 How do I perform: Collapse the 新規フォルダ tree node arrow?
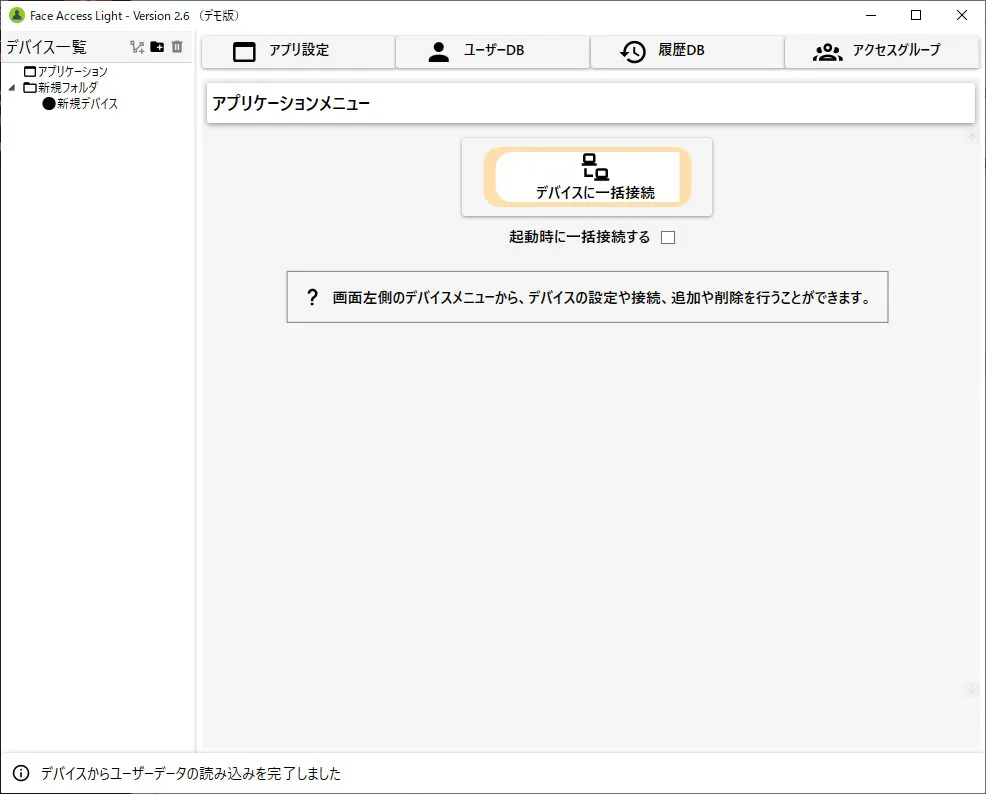point(12,88)
